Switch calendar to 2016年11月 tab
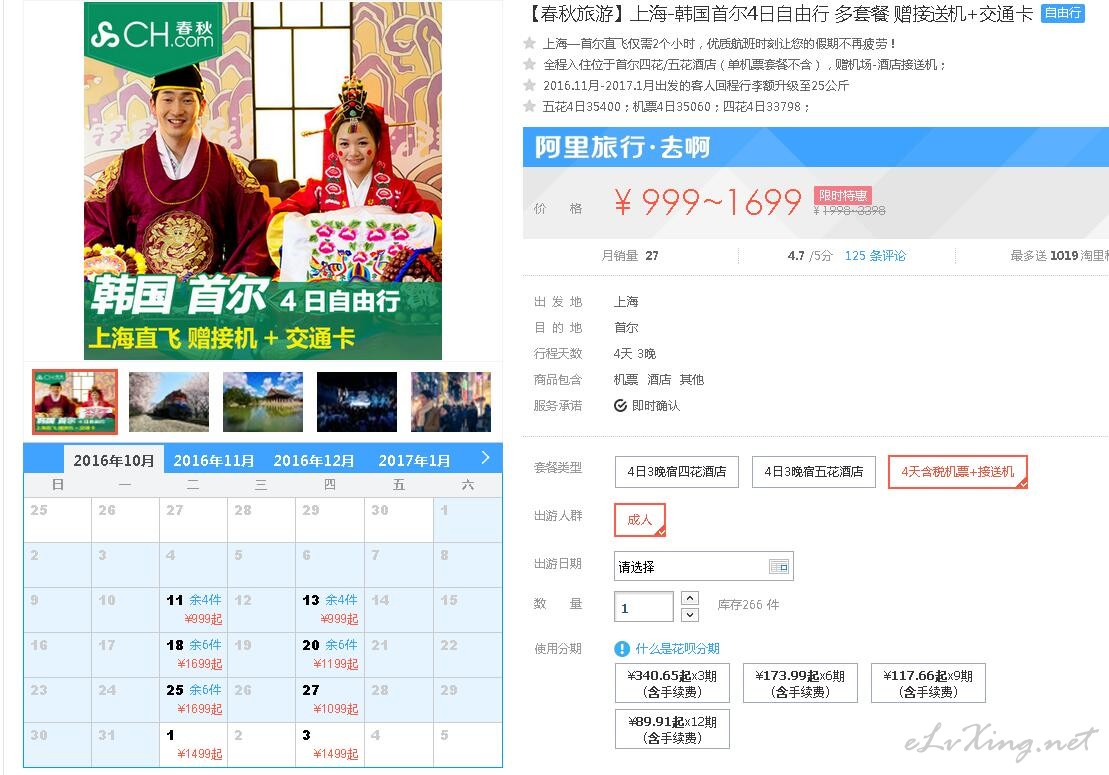Screen dimensions: 1109x775 (x=214, y=460)
